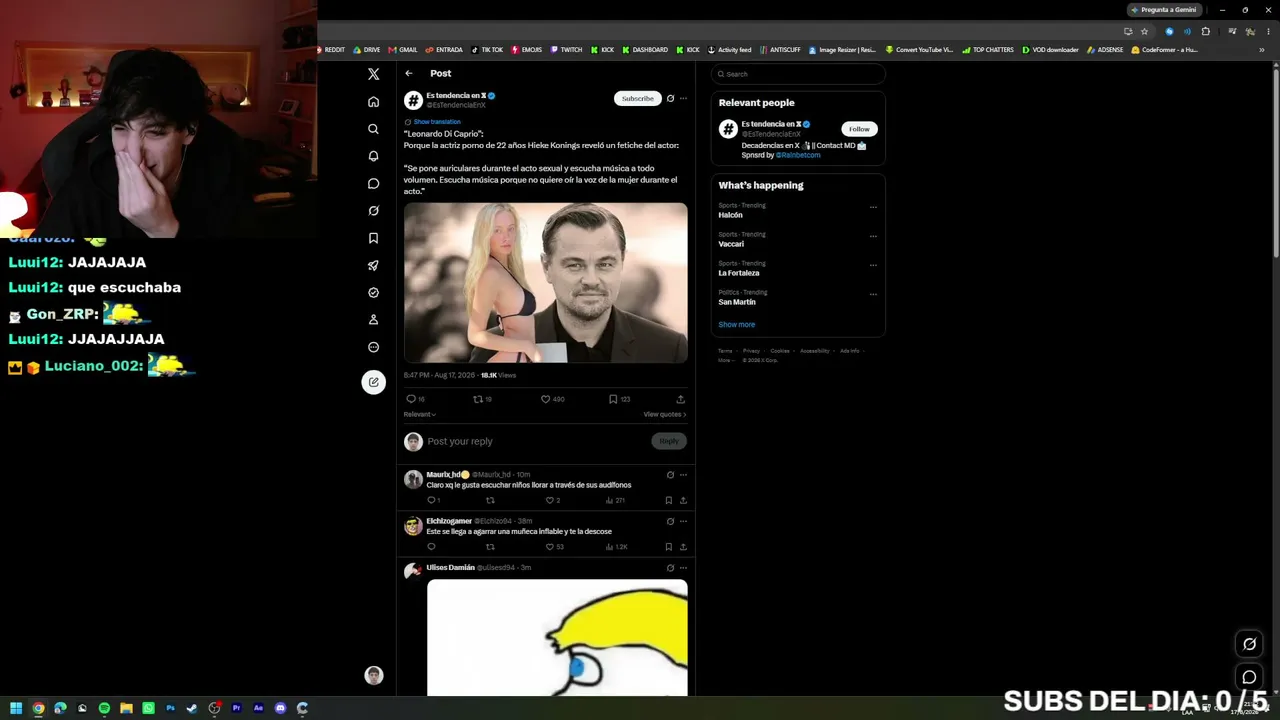Go to X Home via house icon
1280x720 pixels.
click(x=373, y=102)
